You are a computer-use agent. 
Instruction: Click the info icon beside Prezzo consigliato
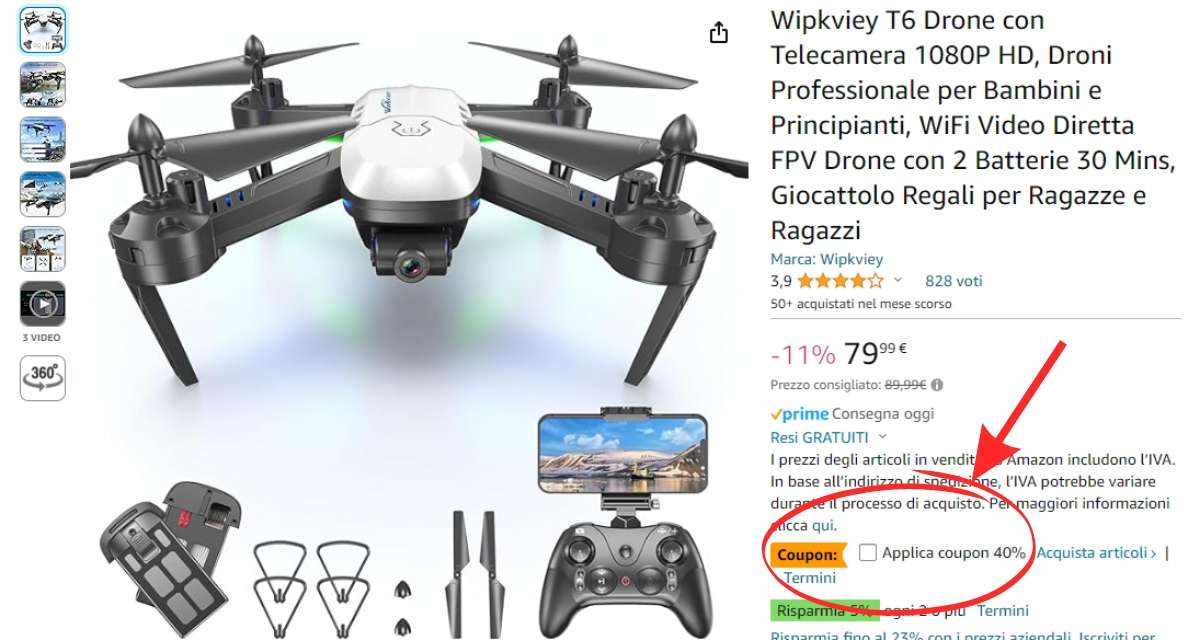[937, 385]
